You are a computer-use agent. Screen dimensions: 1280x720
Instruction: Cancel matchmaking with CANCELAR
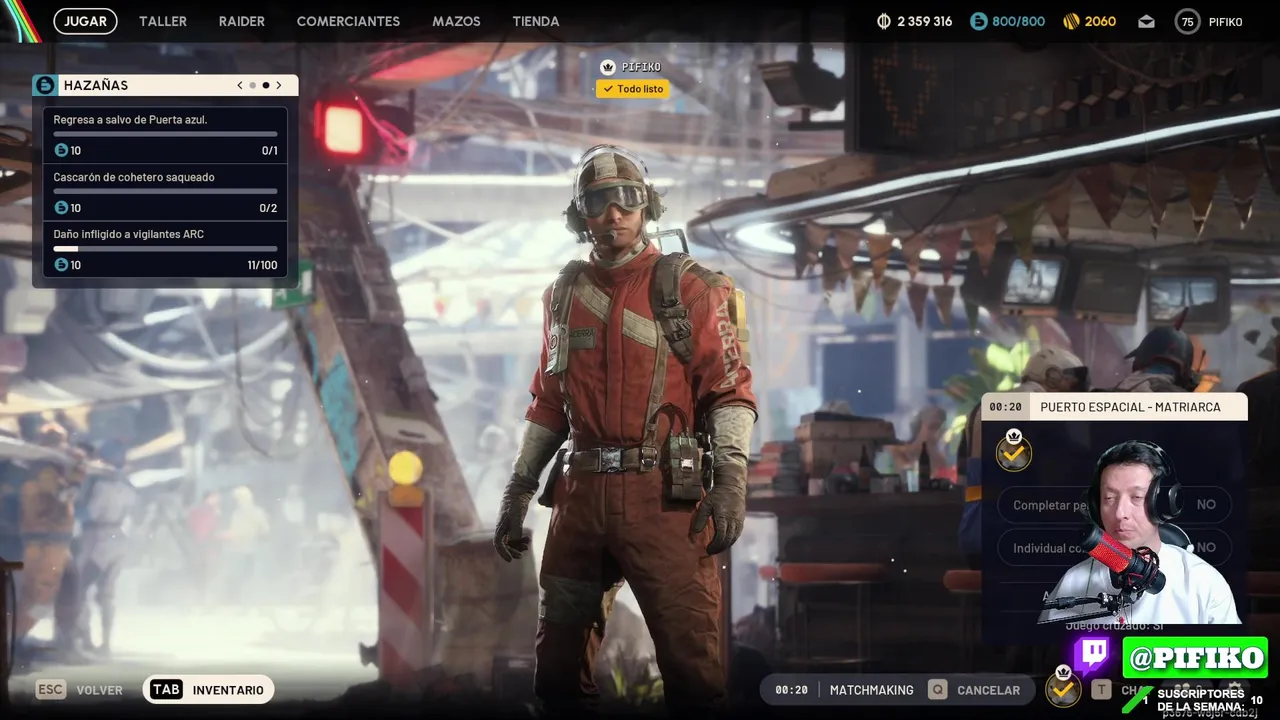[x=988, y=690]
